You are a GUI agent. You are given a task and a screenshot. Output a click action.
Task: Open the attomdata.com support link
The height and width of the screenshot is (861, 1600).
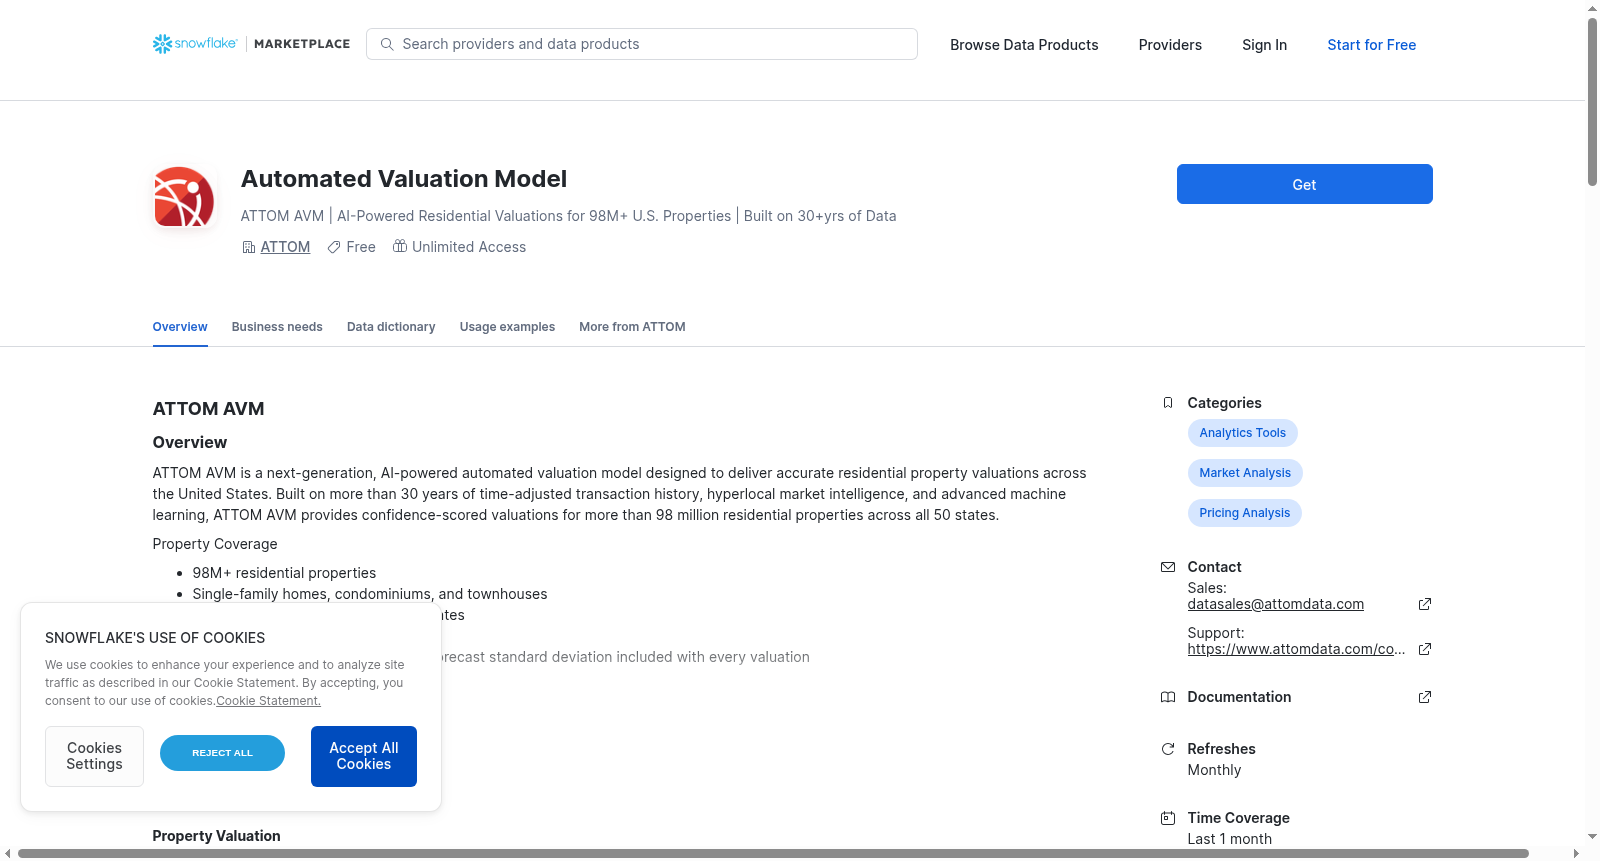(x=1296, y=649)
